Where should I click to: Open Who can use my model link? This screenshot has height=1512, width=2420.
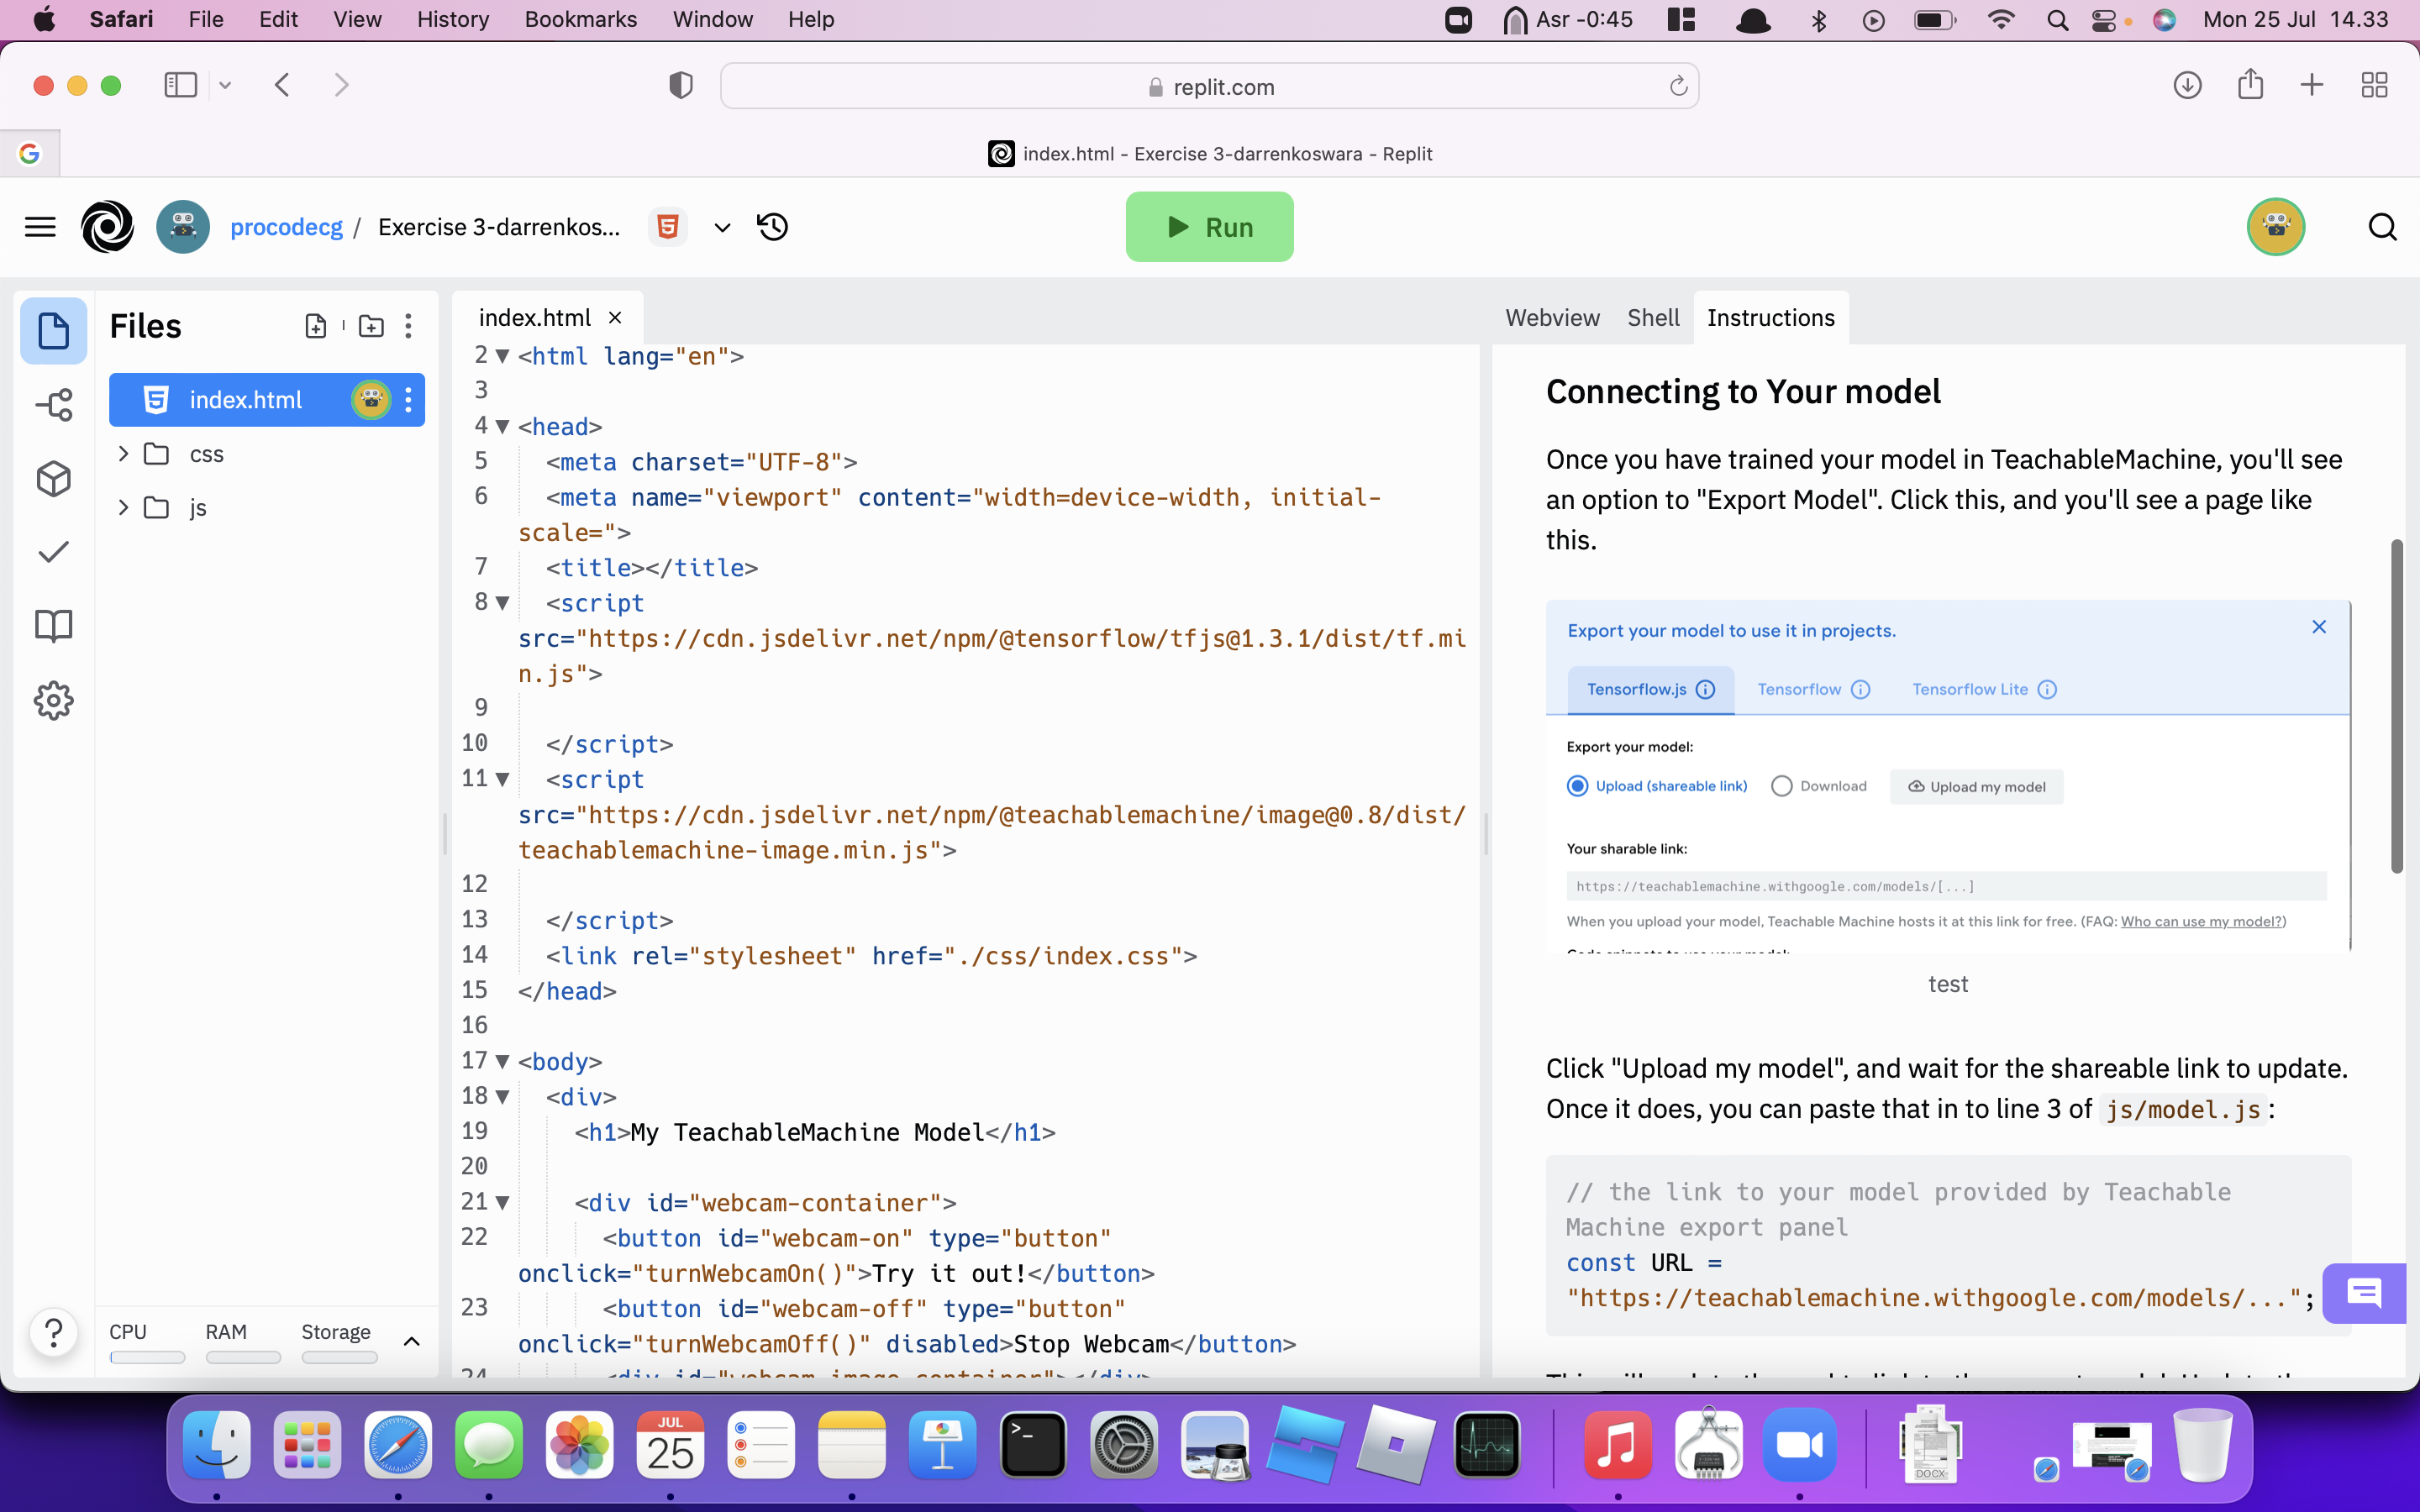click(x=2200, y=921)
